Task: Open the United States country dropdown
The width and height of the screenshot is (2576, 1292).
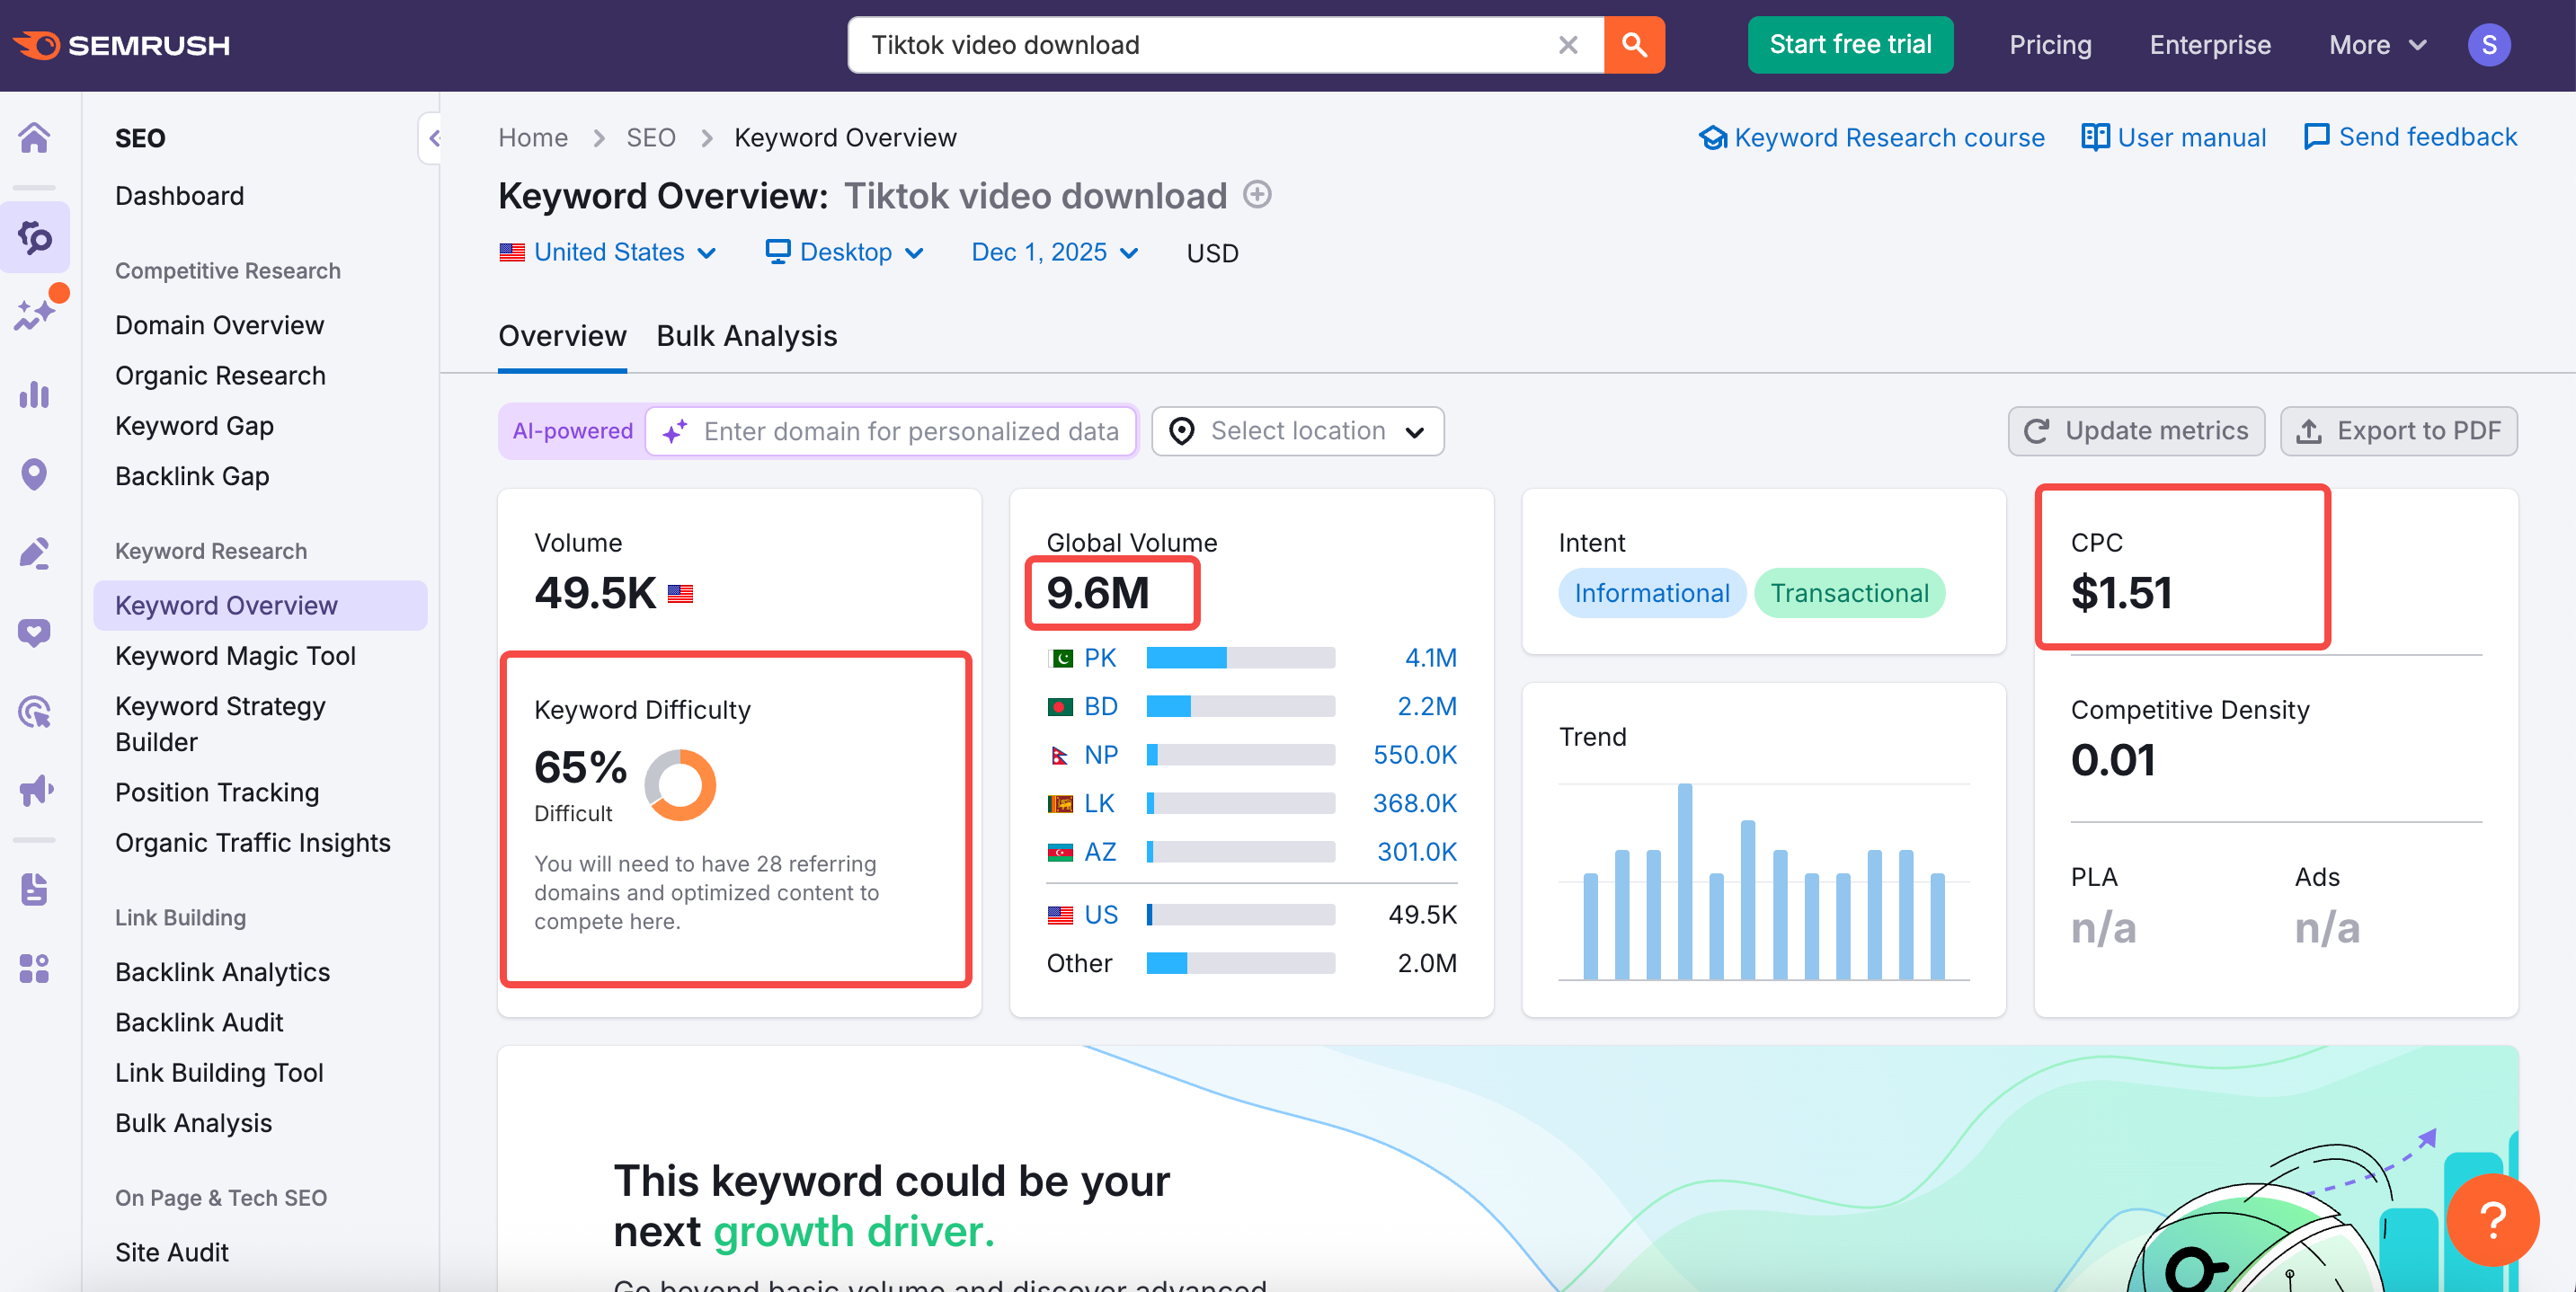Action: pos(608,252)
